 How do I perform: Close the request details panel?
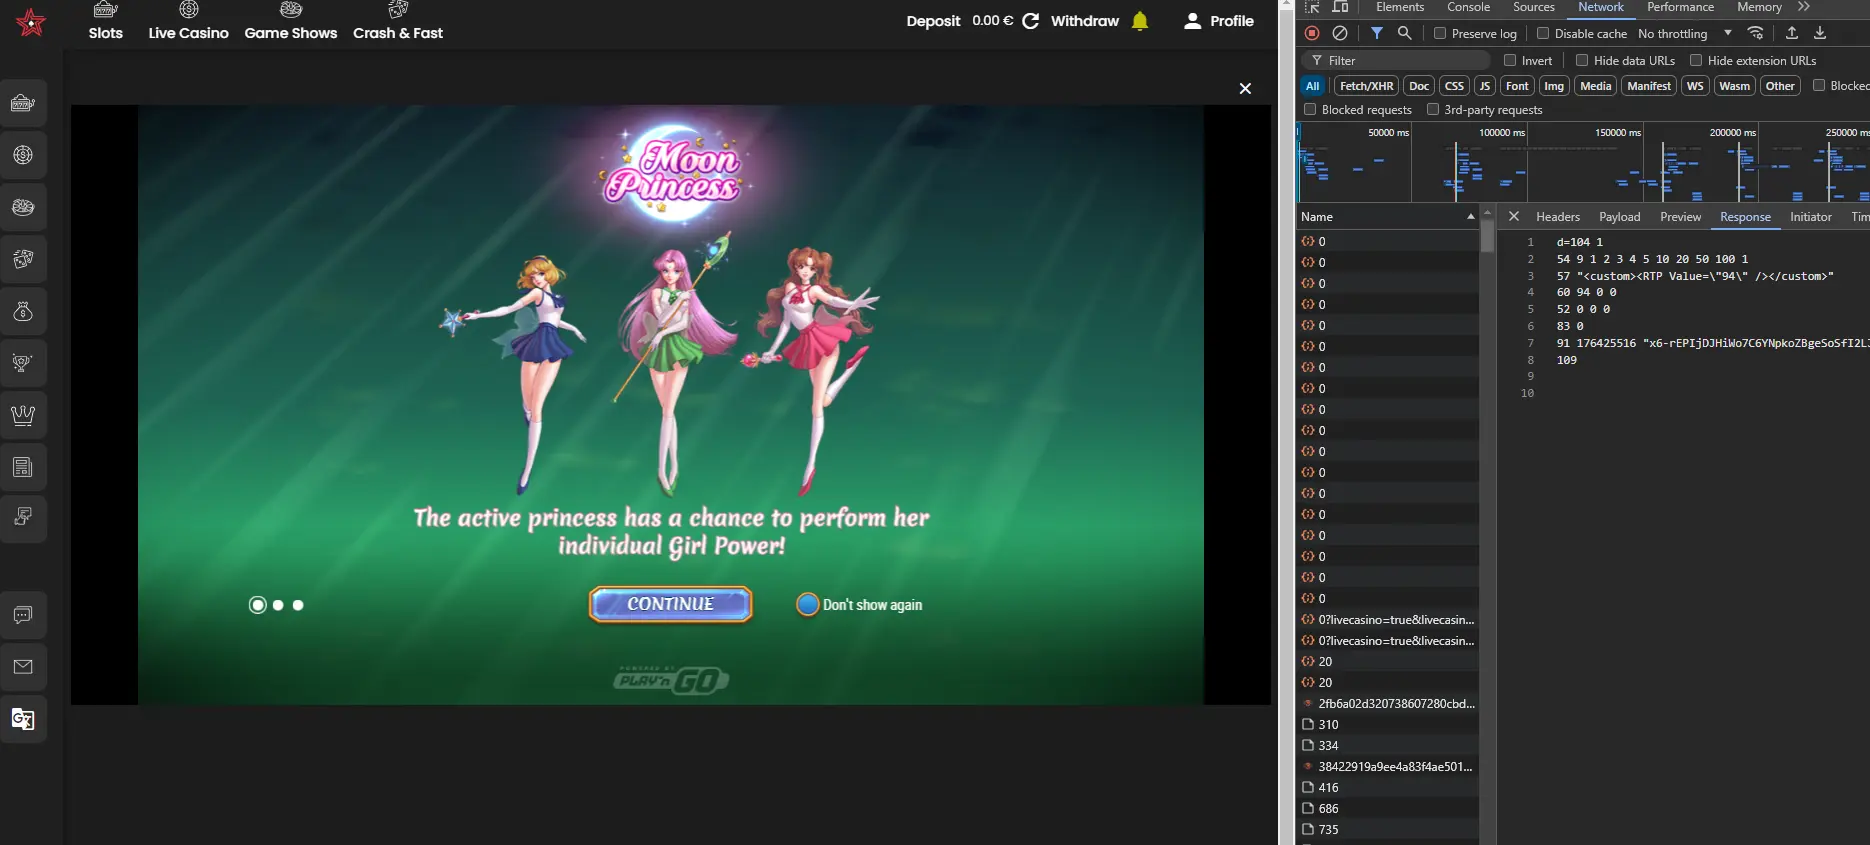1514,216
